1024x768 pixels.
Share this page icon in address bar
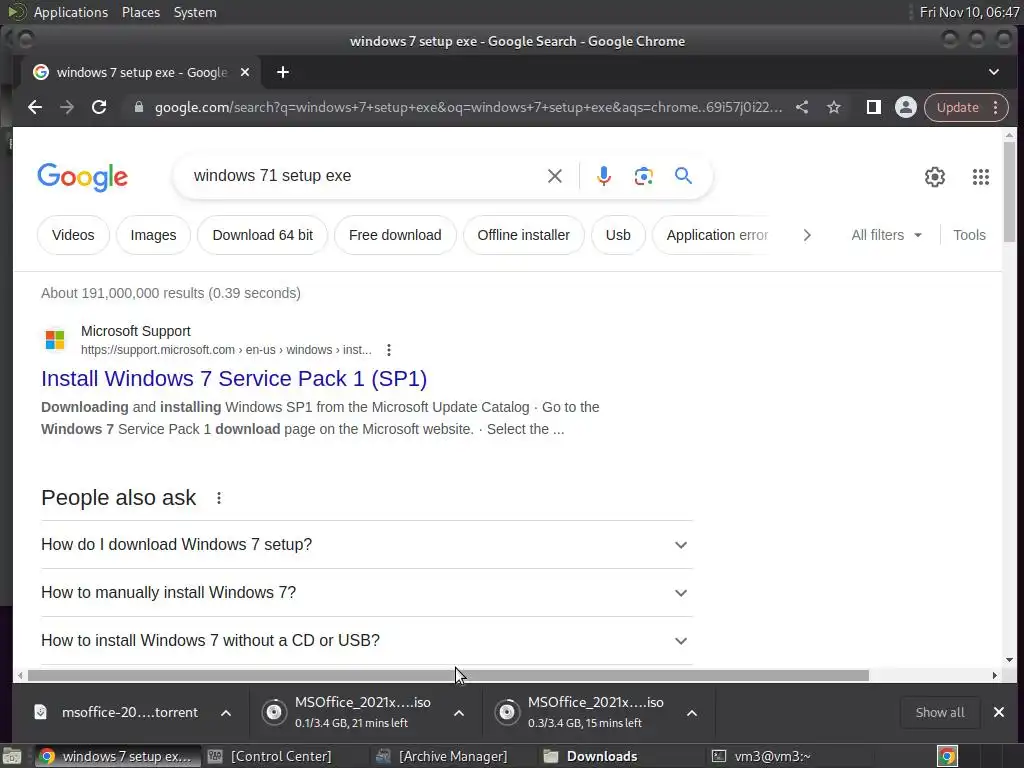[x=802, y=107]
